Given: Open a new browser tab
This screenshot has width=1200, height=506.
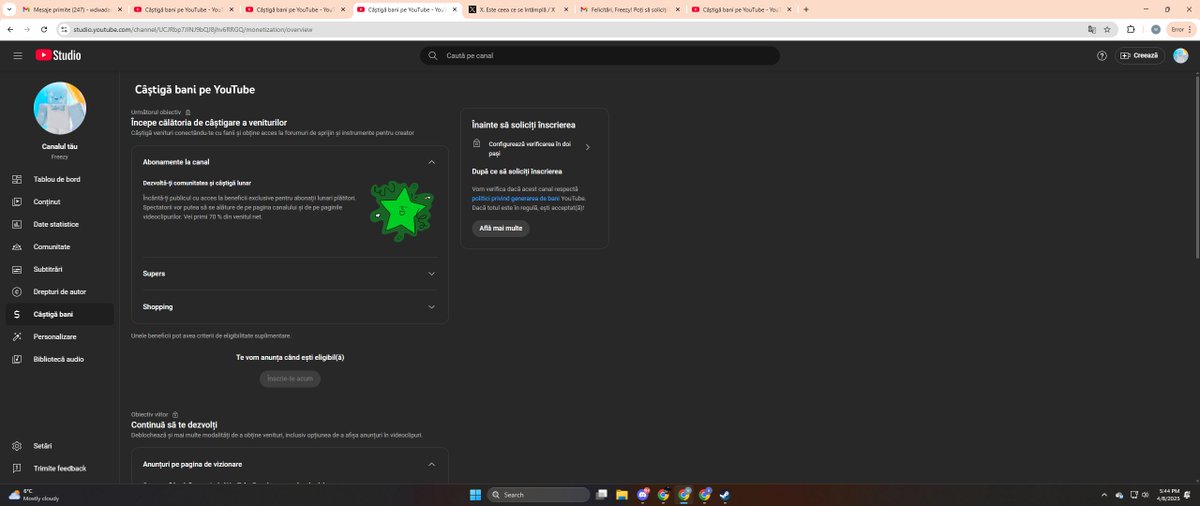Looking at the screenshot, I should pos(806,9).
